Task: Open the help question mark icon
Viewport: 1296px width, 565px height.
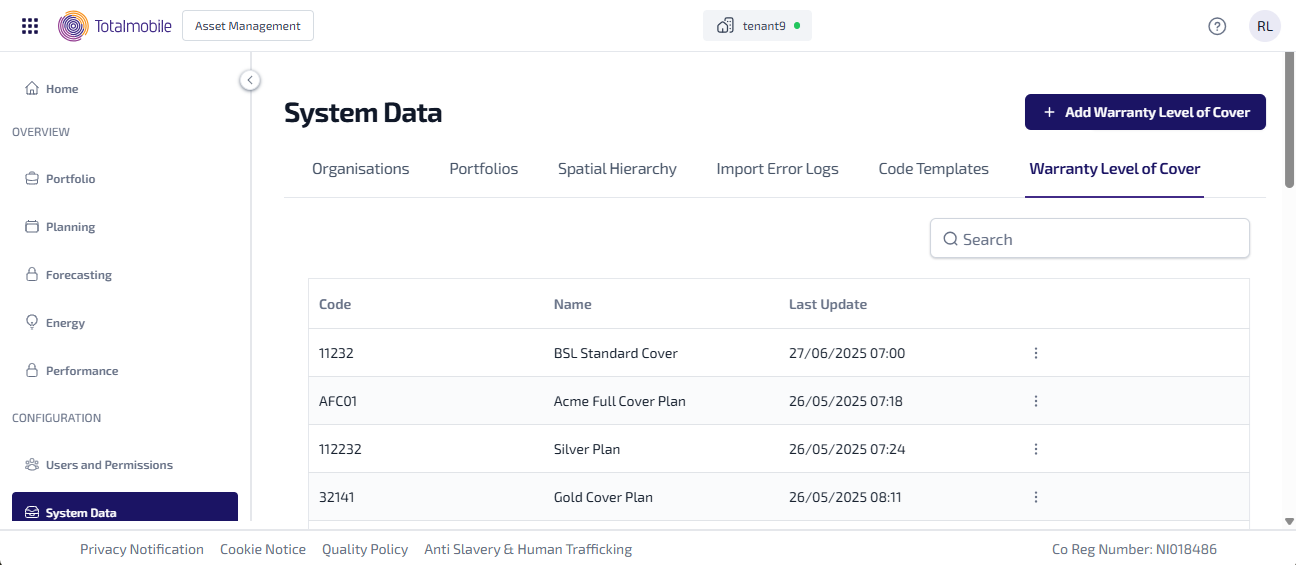Action: (1217, 26)
